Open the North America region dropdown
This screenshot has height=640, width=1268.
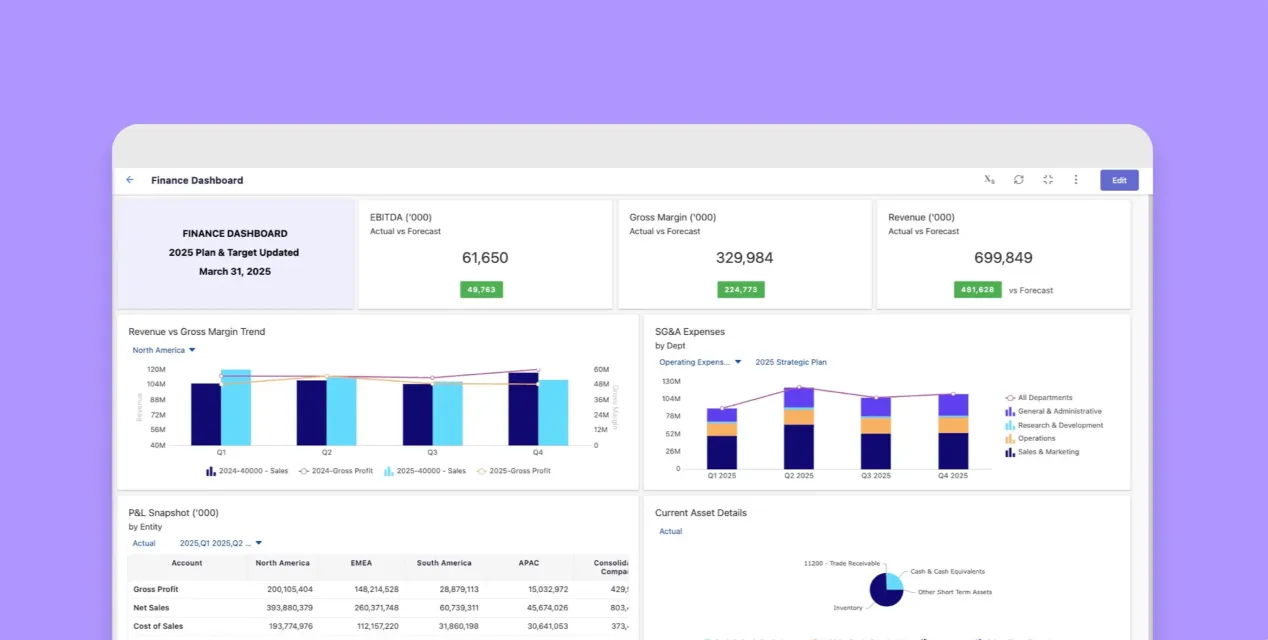(163, 349)
